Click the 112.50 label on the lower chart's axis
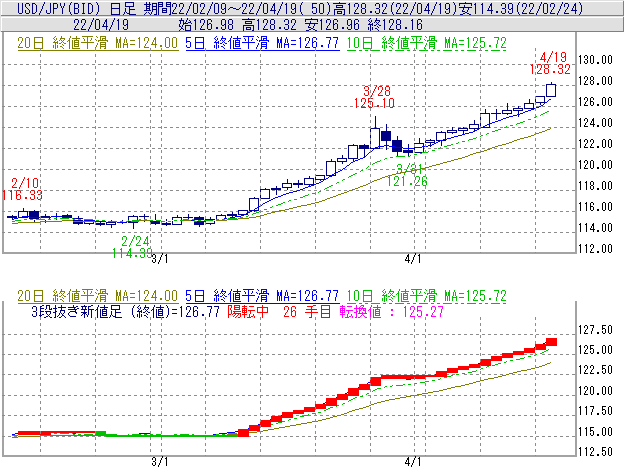 [x=595, y=452]
